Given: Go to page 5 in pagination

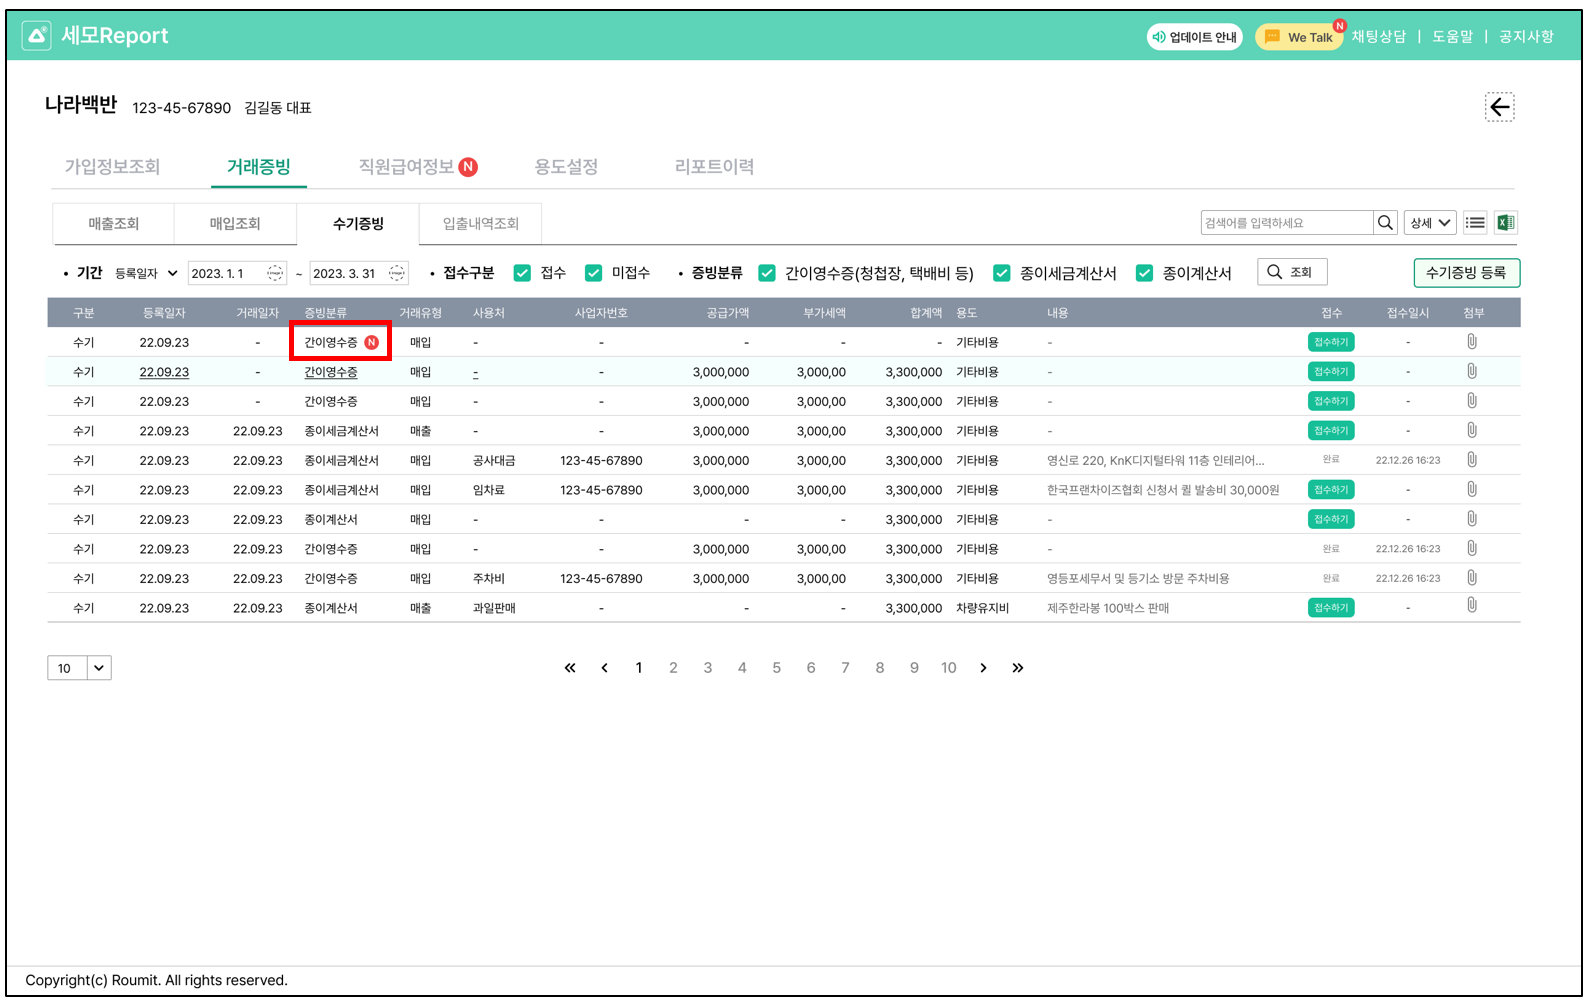Looking at the screenshot, I should point(776,668).
